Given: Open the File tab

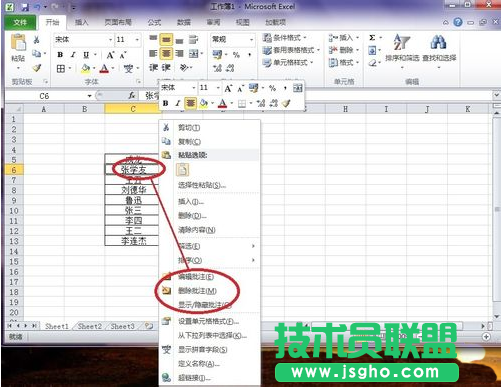Looking at the screenshot, I should click(x=20, y=22).
